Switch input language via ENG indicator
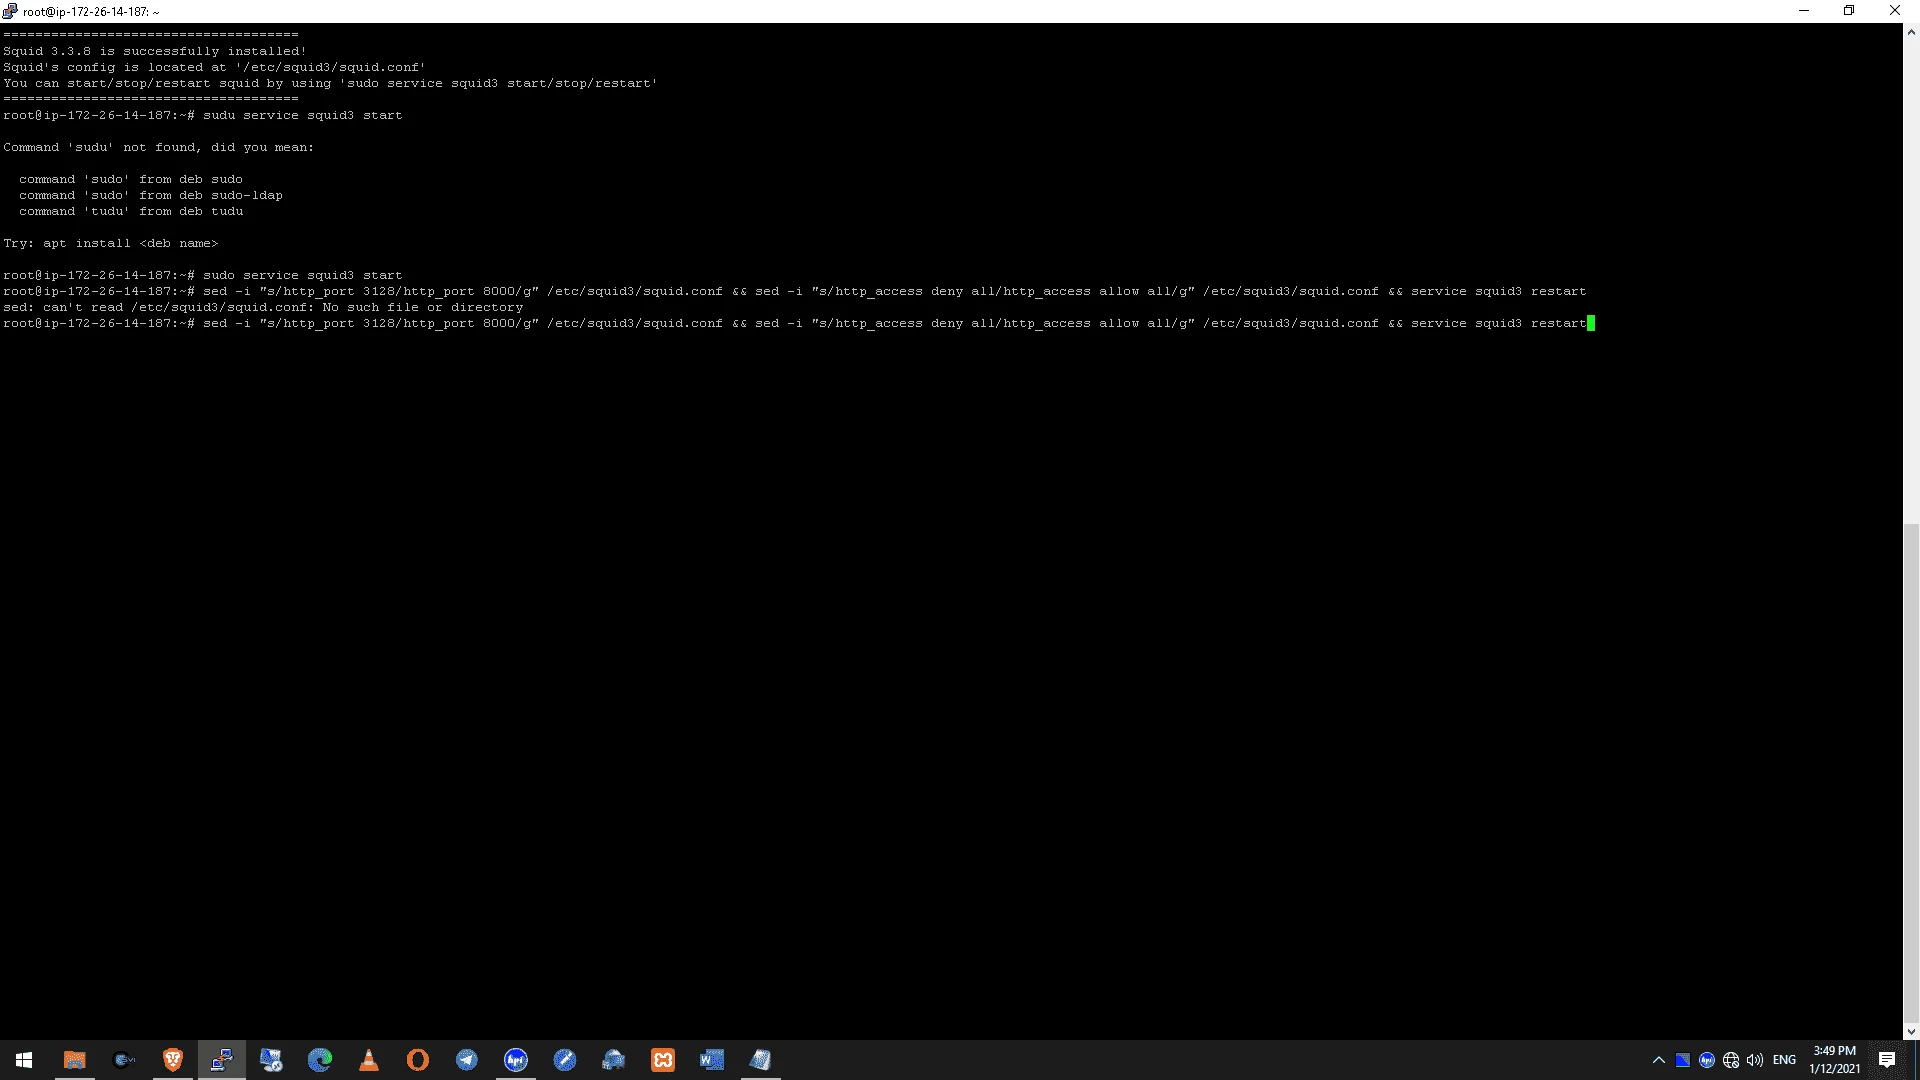This screenshot has height=1080, width=1920. pyautogui.click(x=1784, y=1060)
